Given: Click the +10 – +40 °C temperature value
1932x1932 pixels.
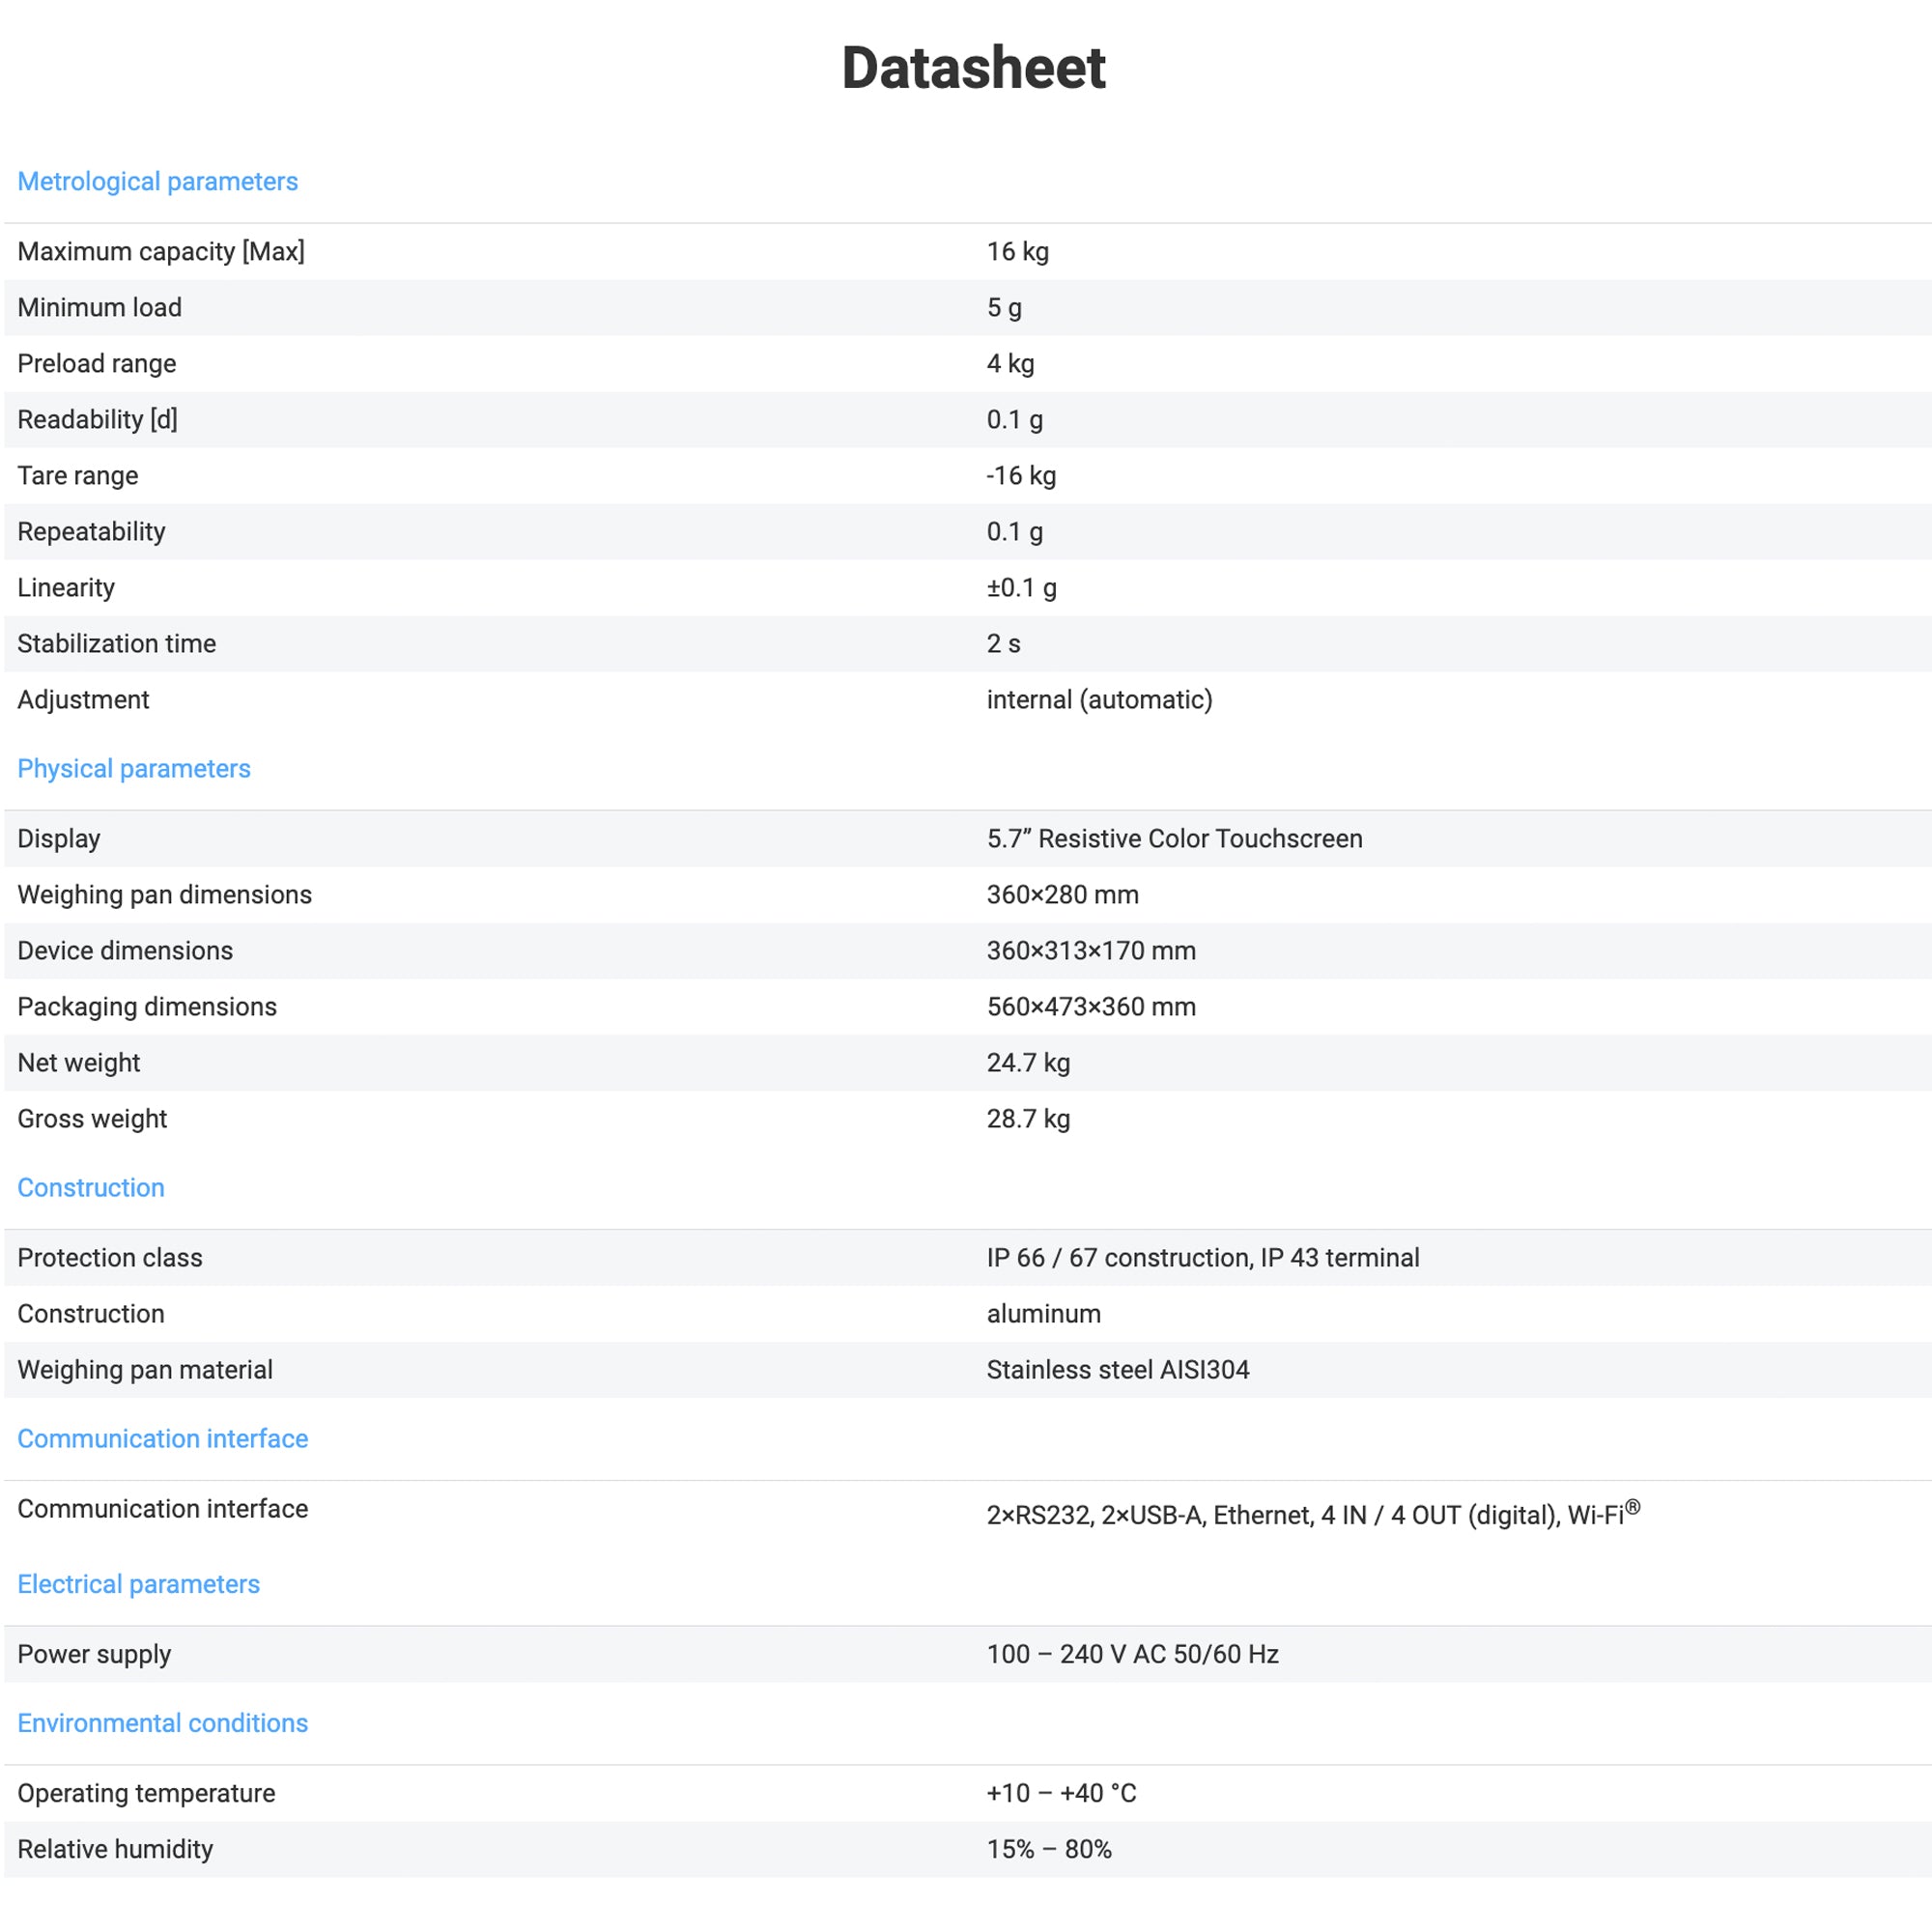Looking at the screenshot, I should coord(1061,1793).
